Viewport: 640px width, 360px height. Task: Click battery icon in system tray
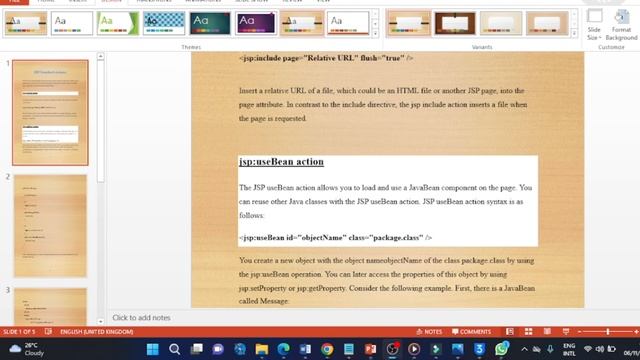point(611,349)
